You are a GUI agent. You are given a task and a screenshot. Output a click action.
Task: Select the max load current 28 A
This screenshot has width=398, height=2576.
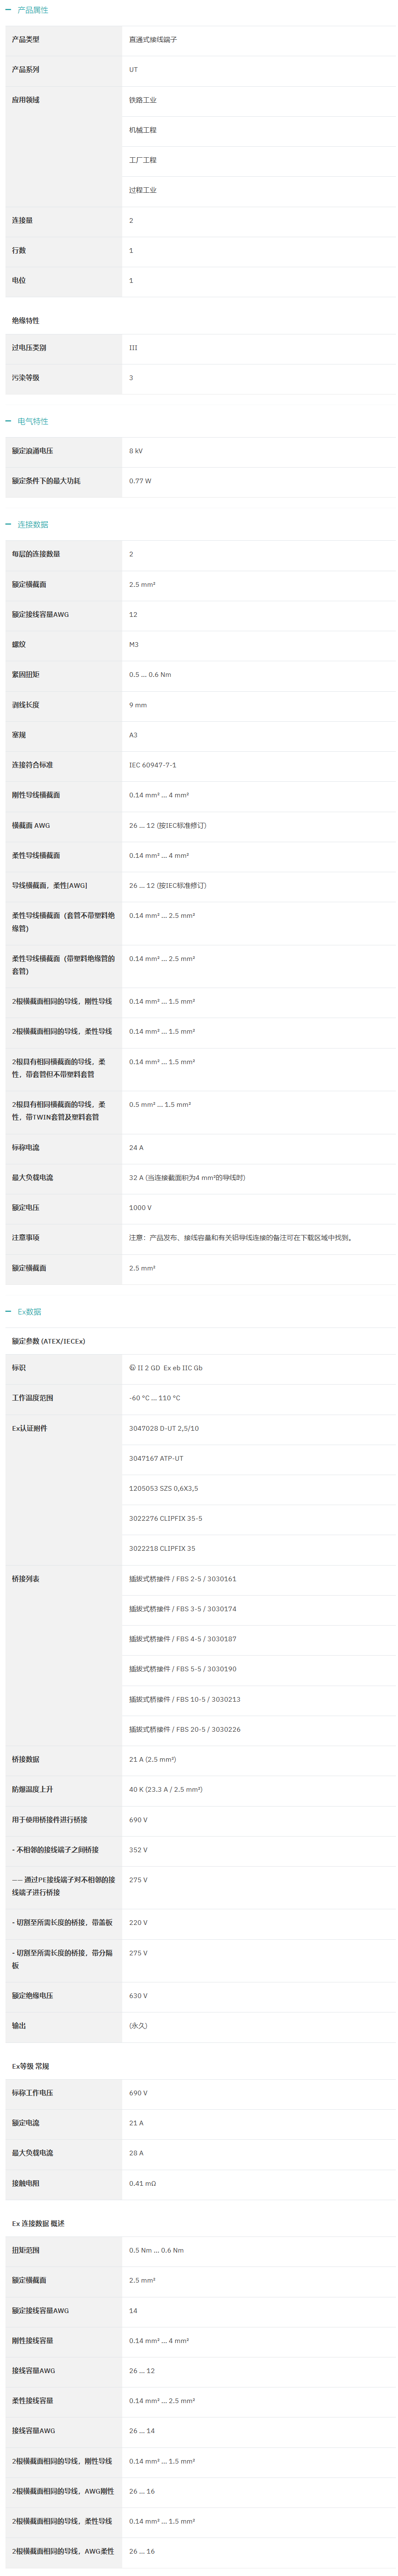pyautogui.click(x=136, y=2153)
